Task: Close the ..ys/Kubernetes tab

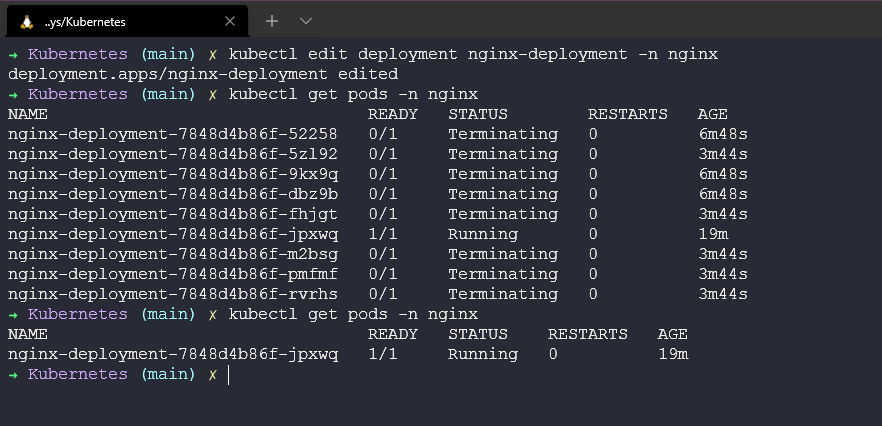Action: tap(230, 21)
